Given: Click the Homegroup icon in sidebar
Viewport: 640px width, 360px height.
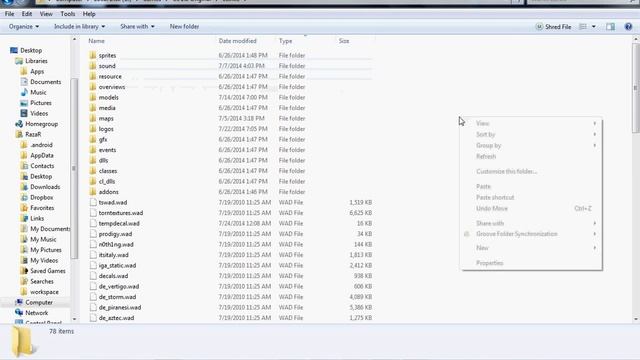Looking at the screenshot, I should click(x=19, y=124).
